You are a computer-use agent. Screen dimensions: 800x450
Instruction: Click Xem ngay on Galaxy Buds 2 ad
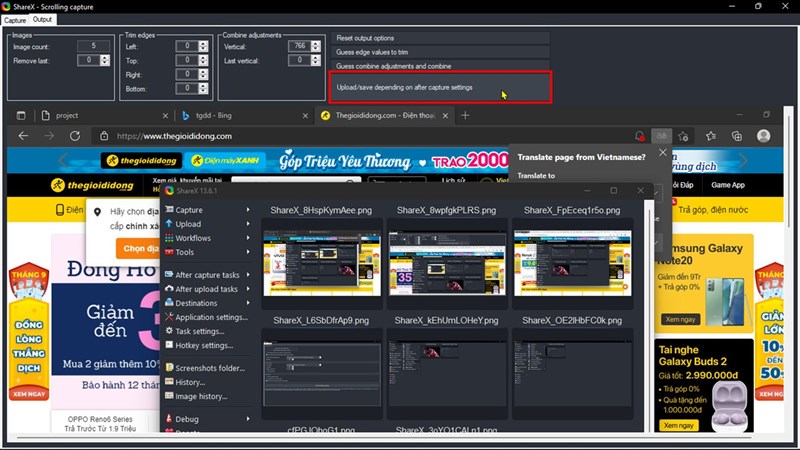tap(678, 425)
